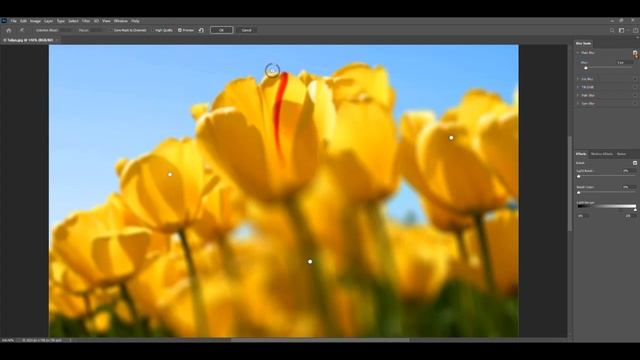This screenshot has height=360, width=640.
Task: Click the Light Range maximum value field
Action: [x=630, y=216]
